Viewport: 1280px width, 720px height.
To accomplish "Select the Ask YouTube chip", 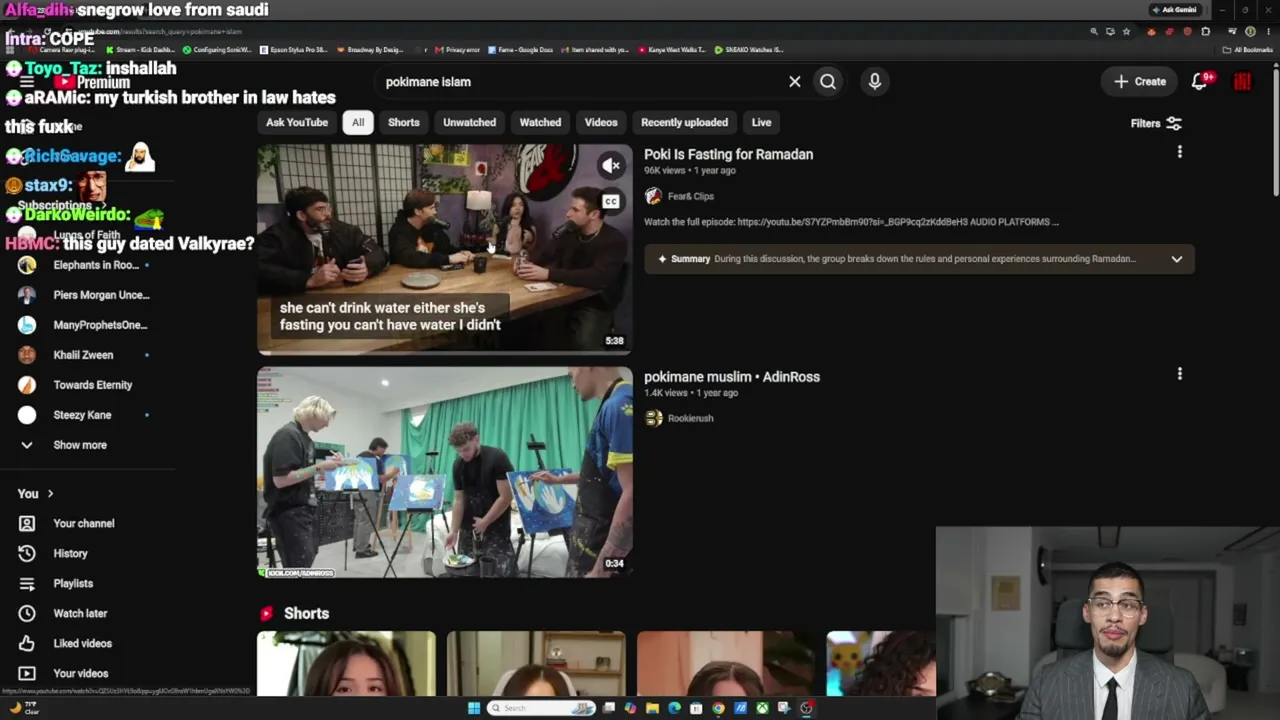I will click(297, 122).
